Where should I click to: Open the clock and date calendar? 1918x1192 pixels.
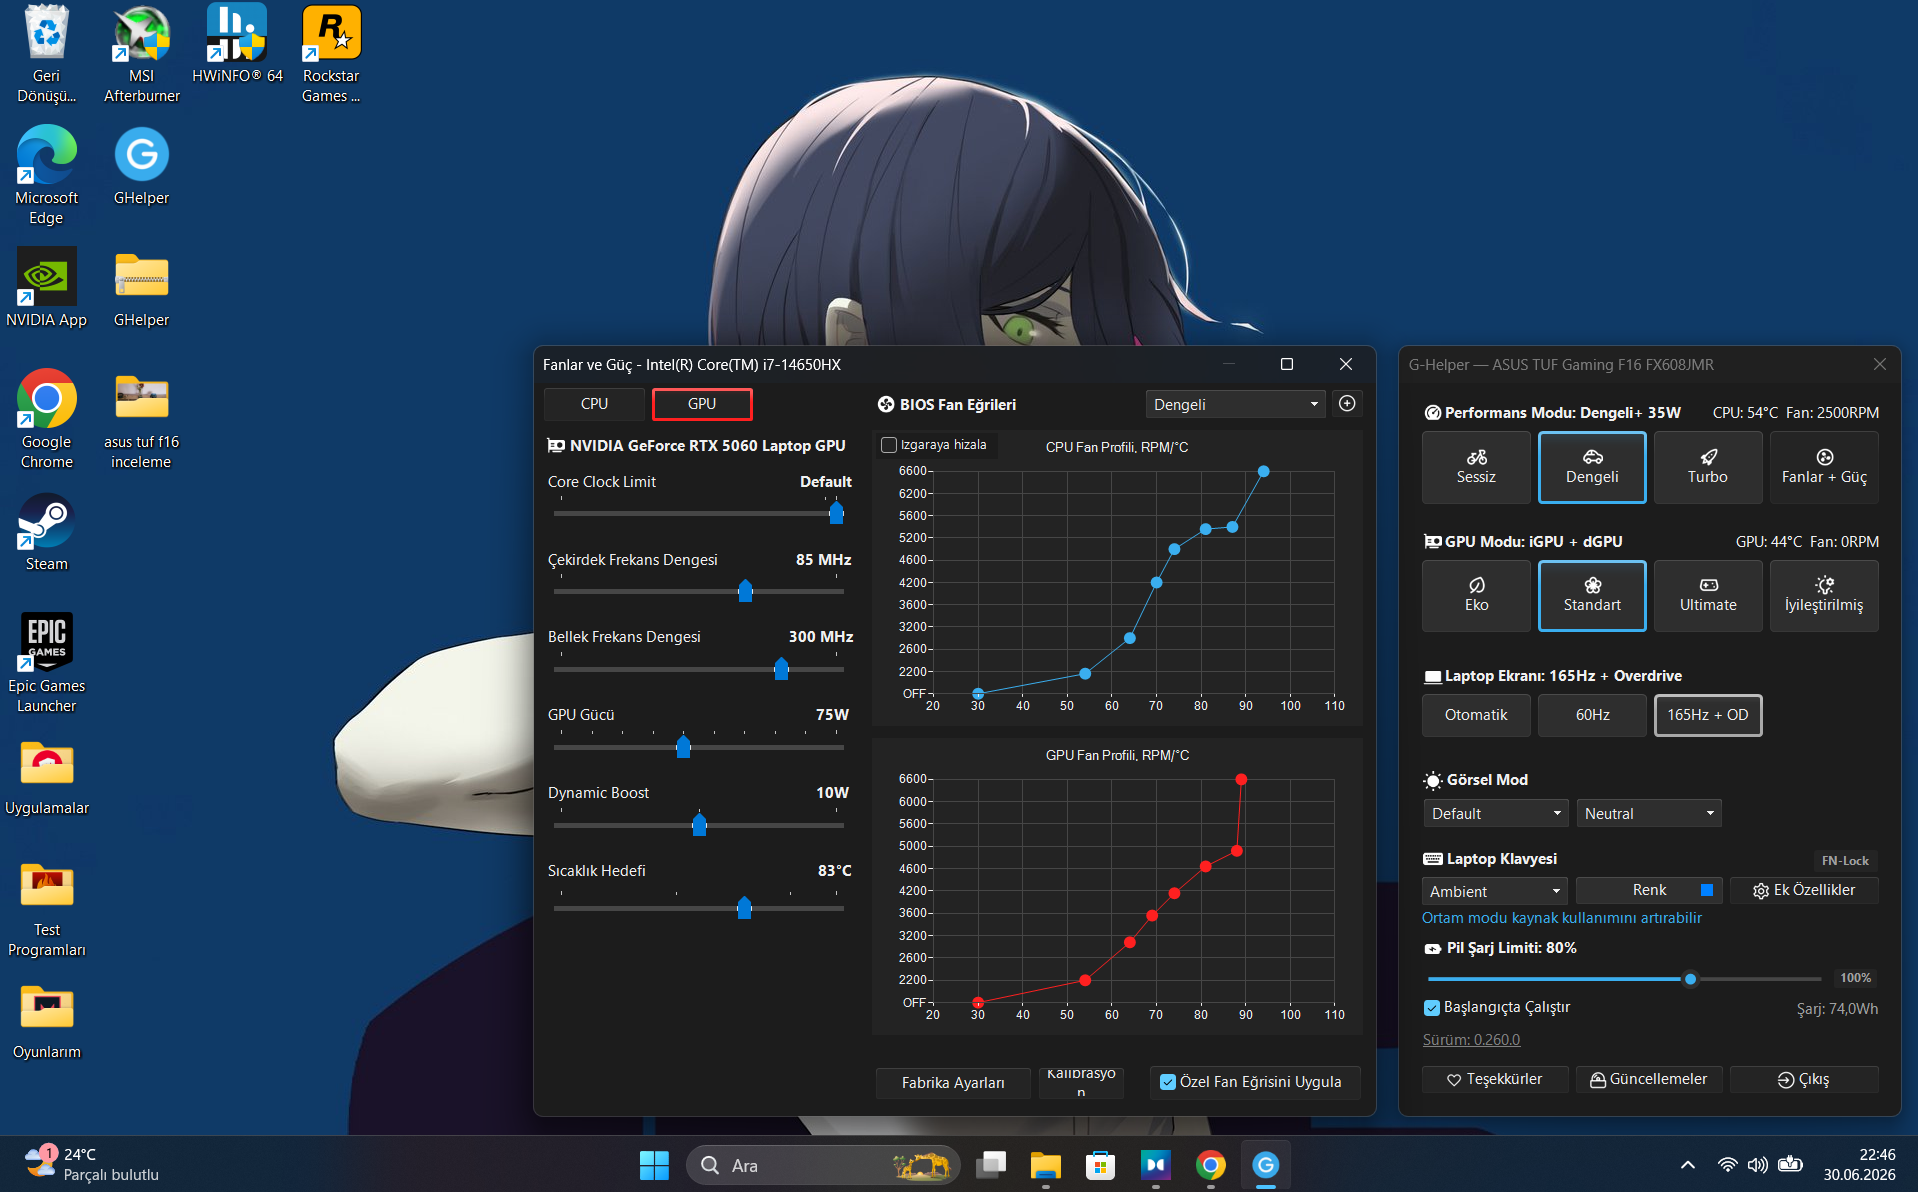tap(1859, 1165)
